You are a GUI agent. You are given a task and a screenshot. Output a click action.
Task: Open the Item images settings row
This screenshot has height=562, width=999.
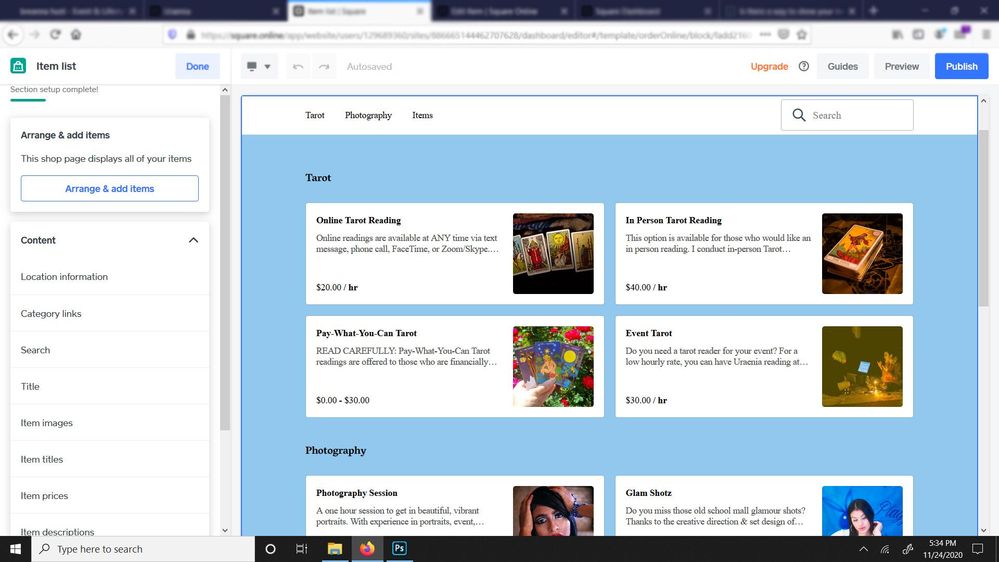coord(47,423)
